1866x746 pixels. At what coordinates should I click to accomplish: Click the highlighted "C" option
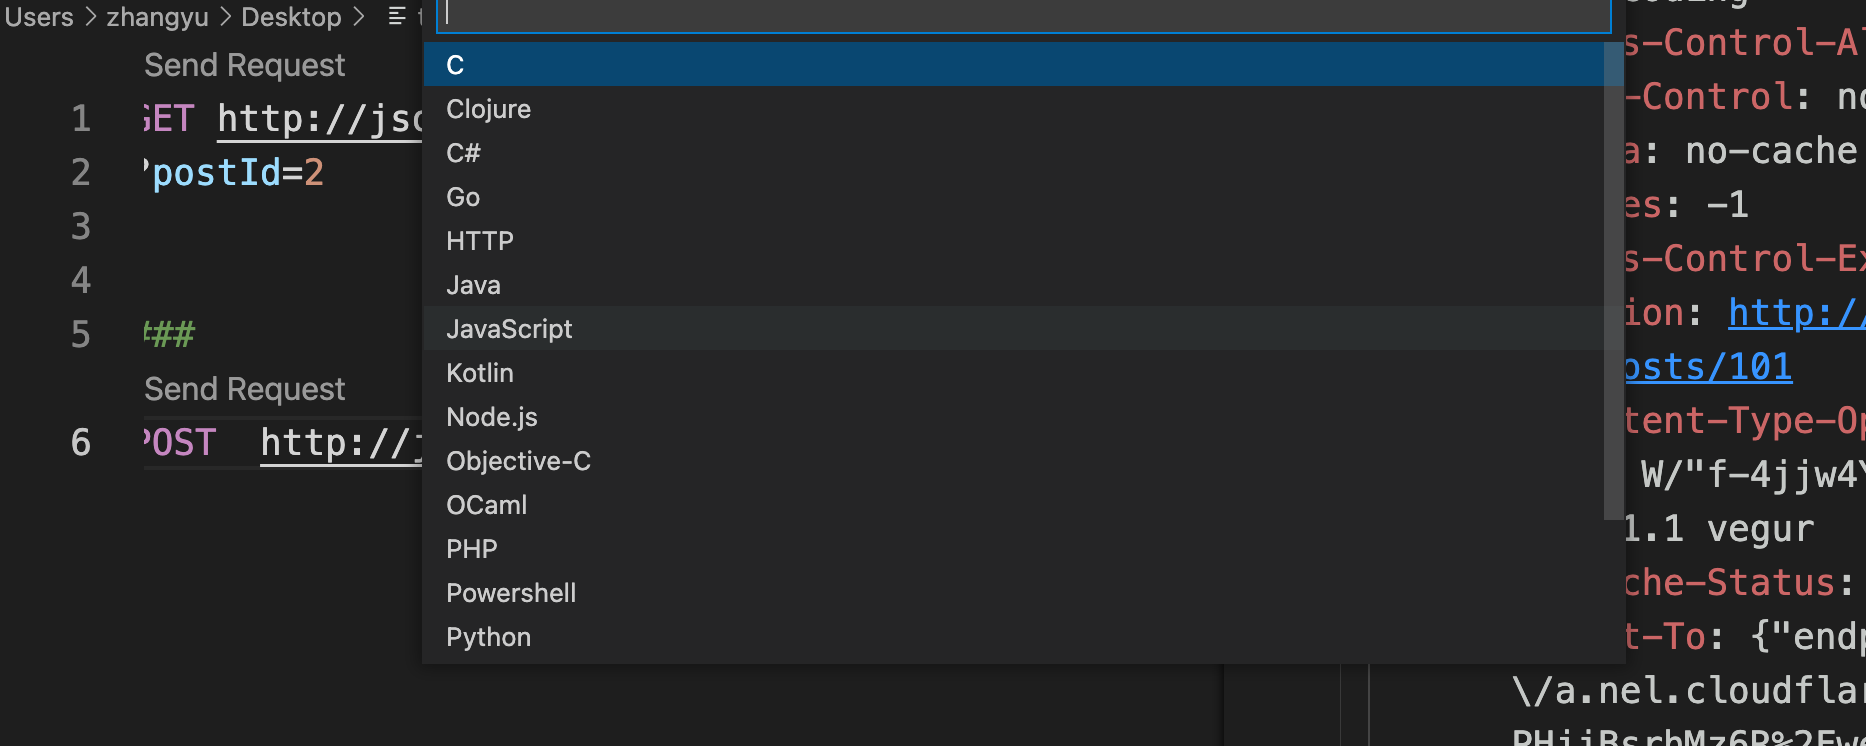tap(455, 64)
